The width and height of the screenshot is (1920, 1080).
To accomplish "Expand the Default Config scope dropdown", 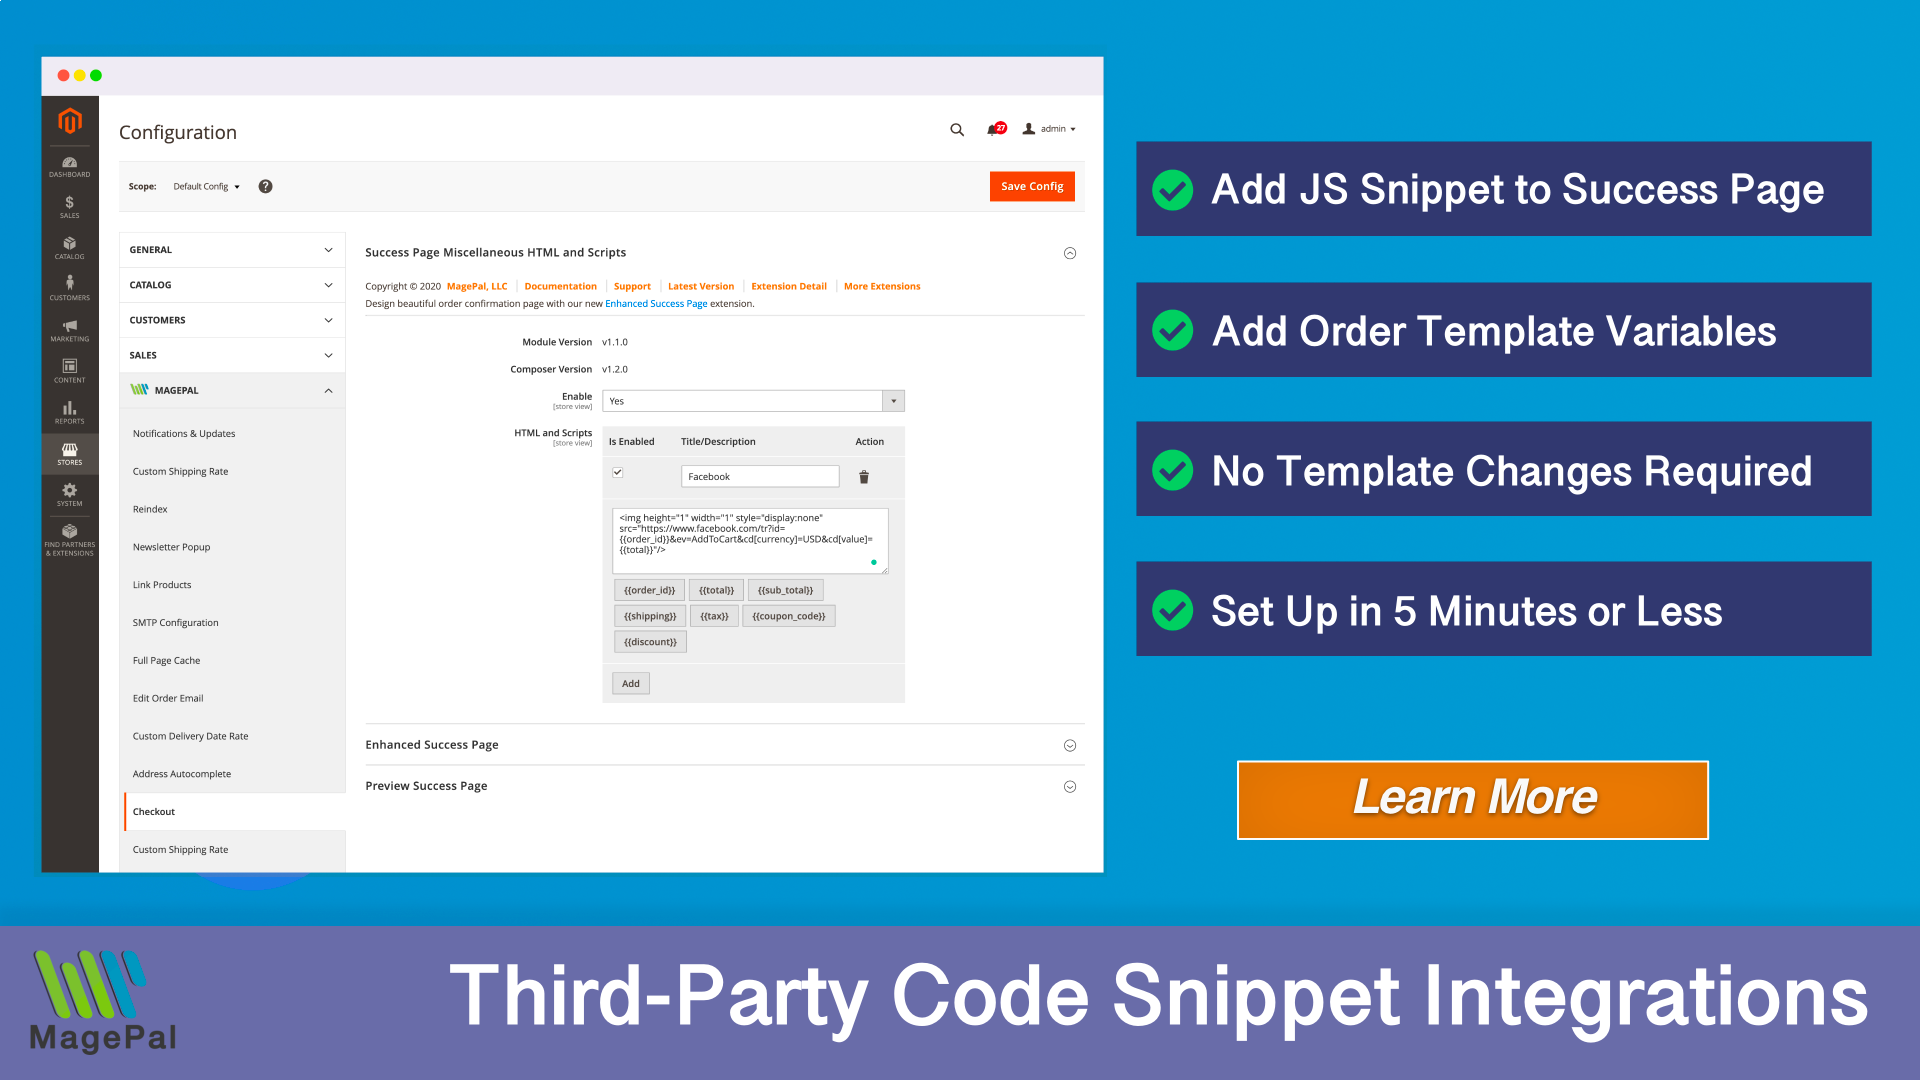I will click(206, 186).
